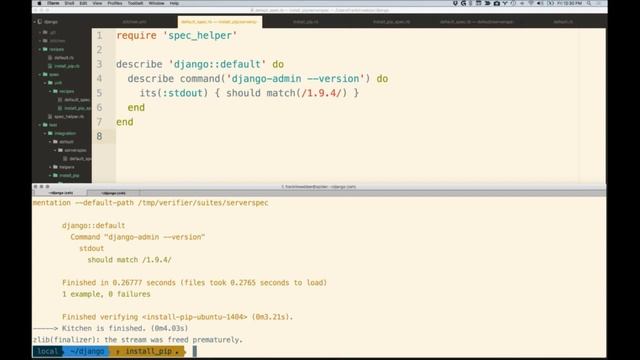This screenshot has height=360, width=640.
Task: Collapse the unit folder arrow
Action: pyautogui.click(x=45, y=83)
